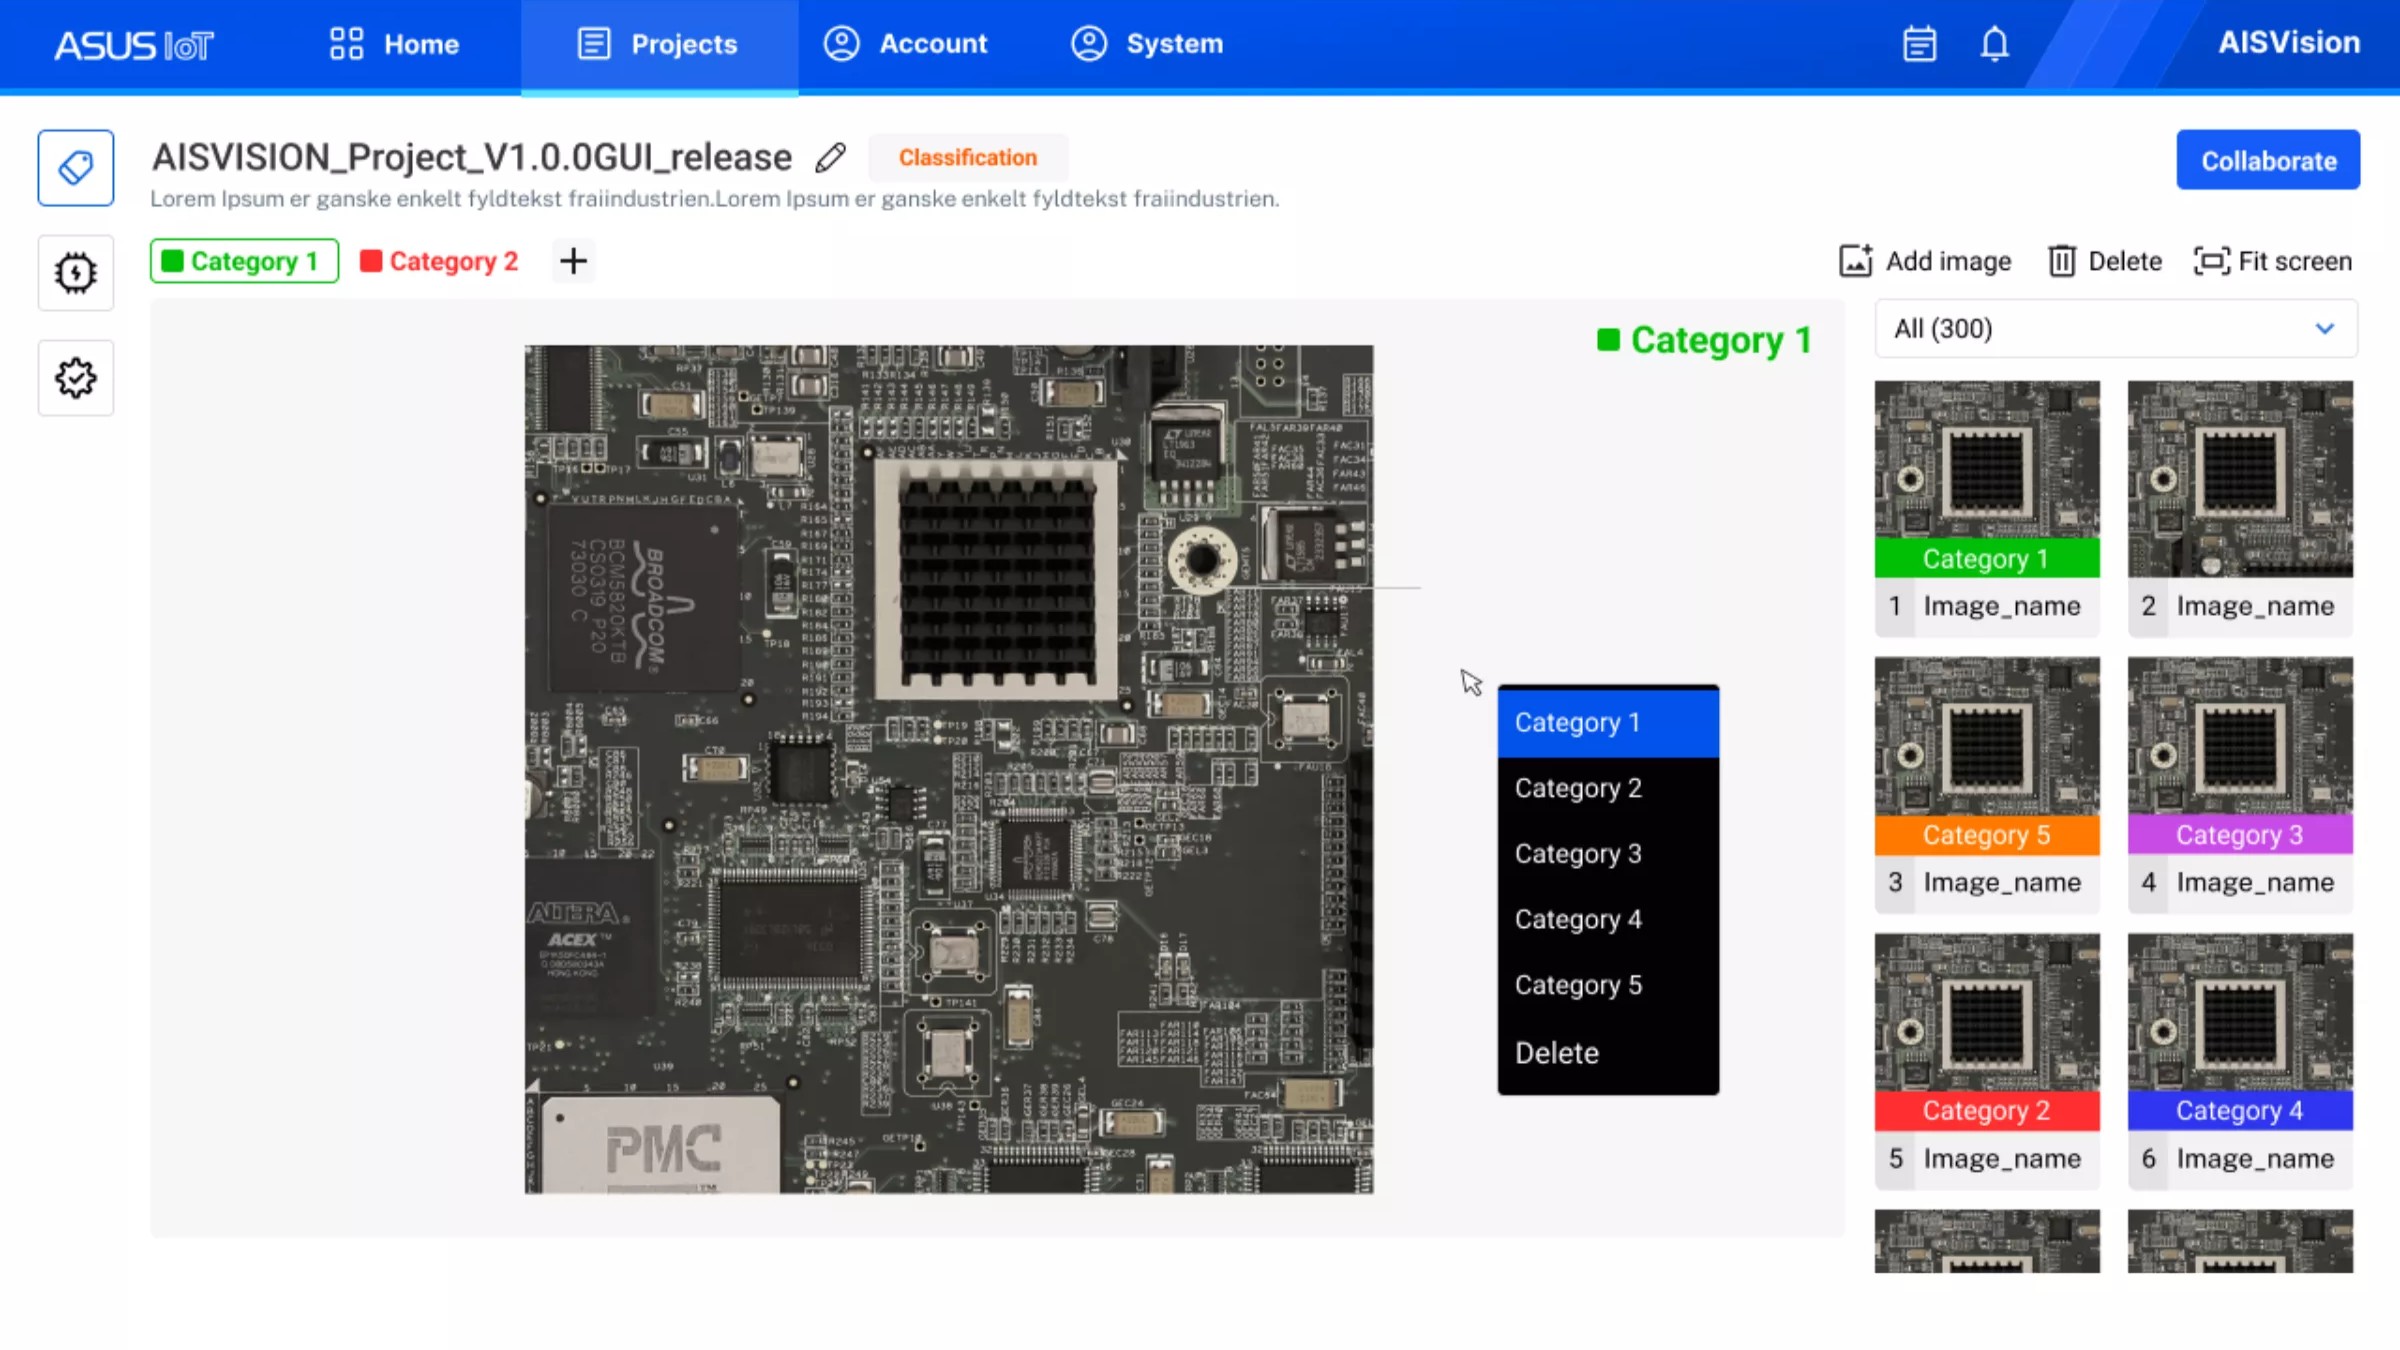Expand the All (300) filter dropdown

click(x=2116, y=329)
